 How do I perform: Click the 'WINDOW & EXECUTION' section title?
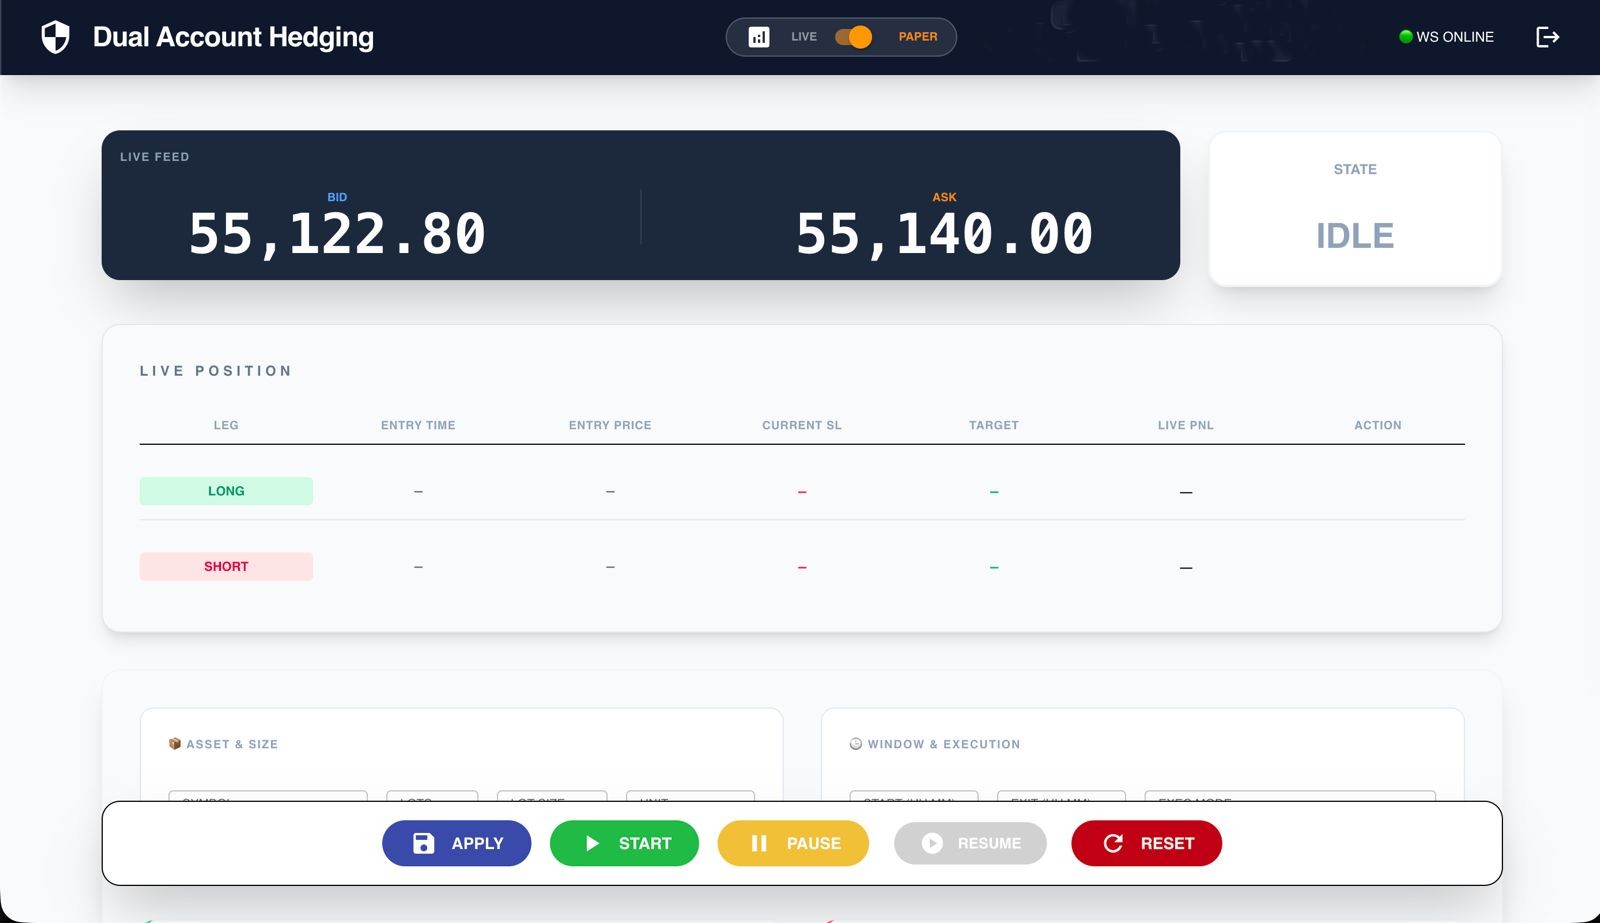click(944, 744)
